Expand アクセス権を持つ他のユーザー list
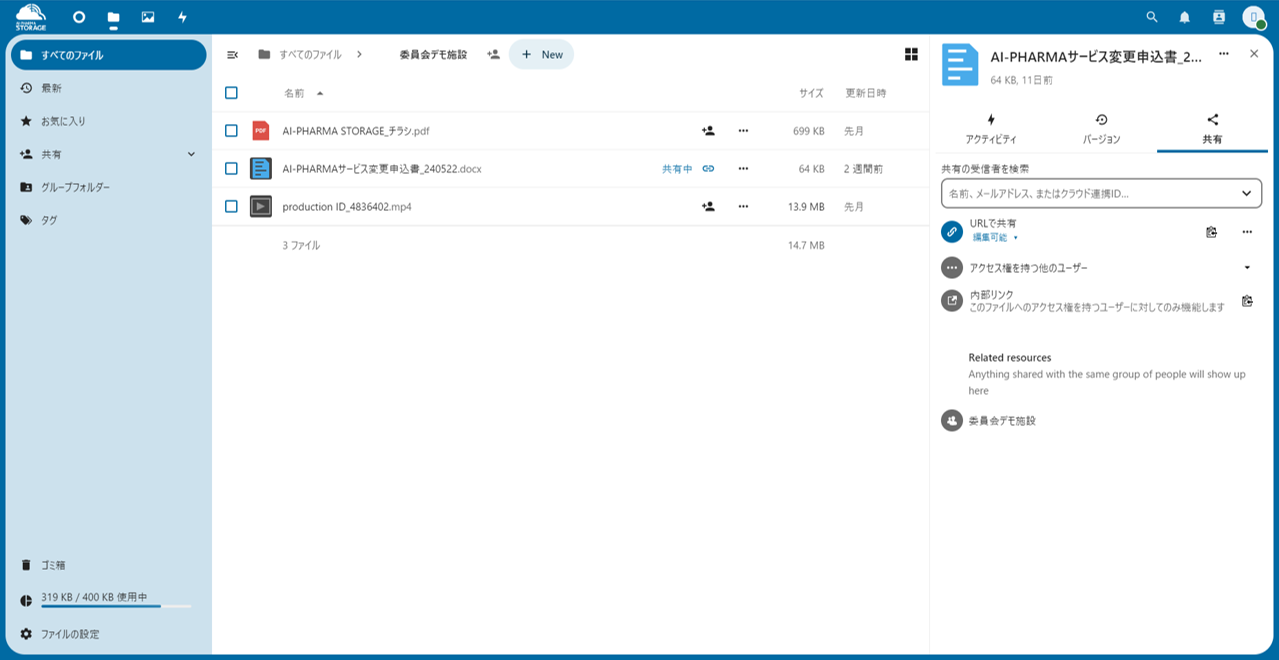This screenshot has height=660, width=1279. 1247,268
